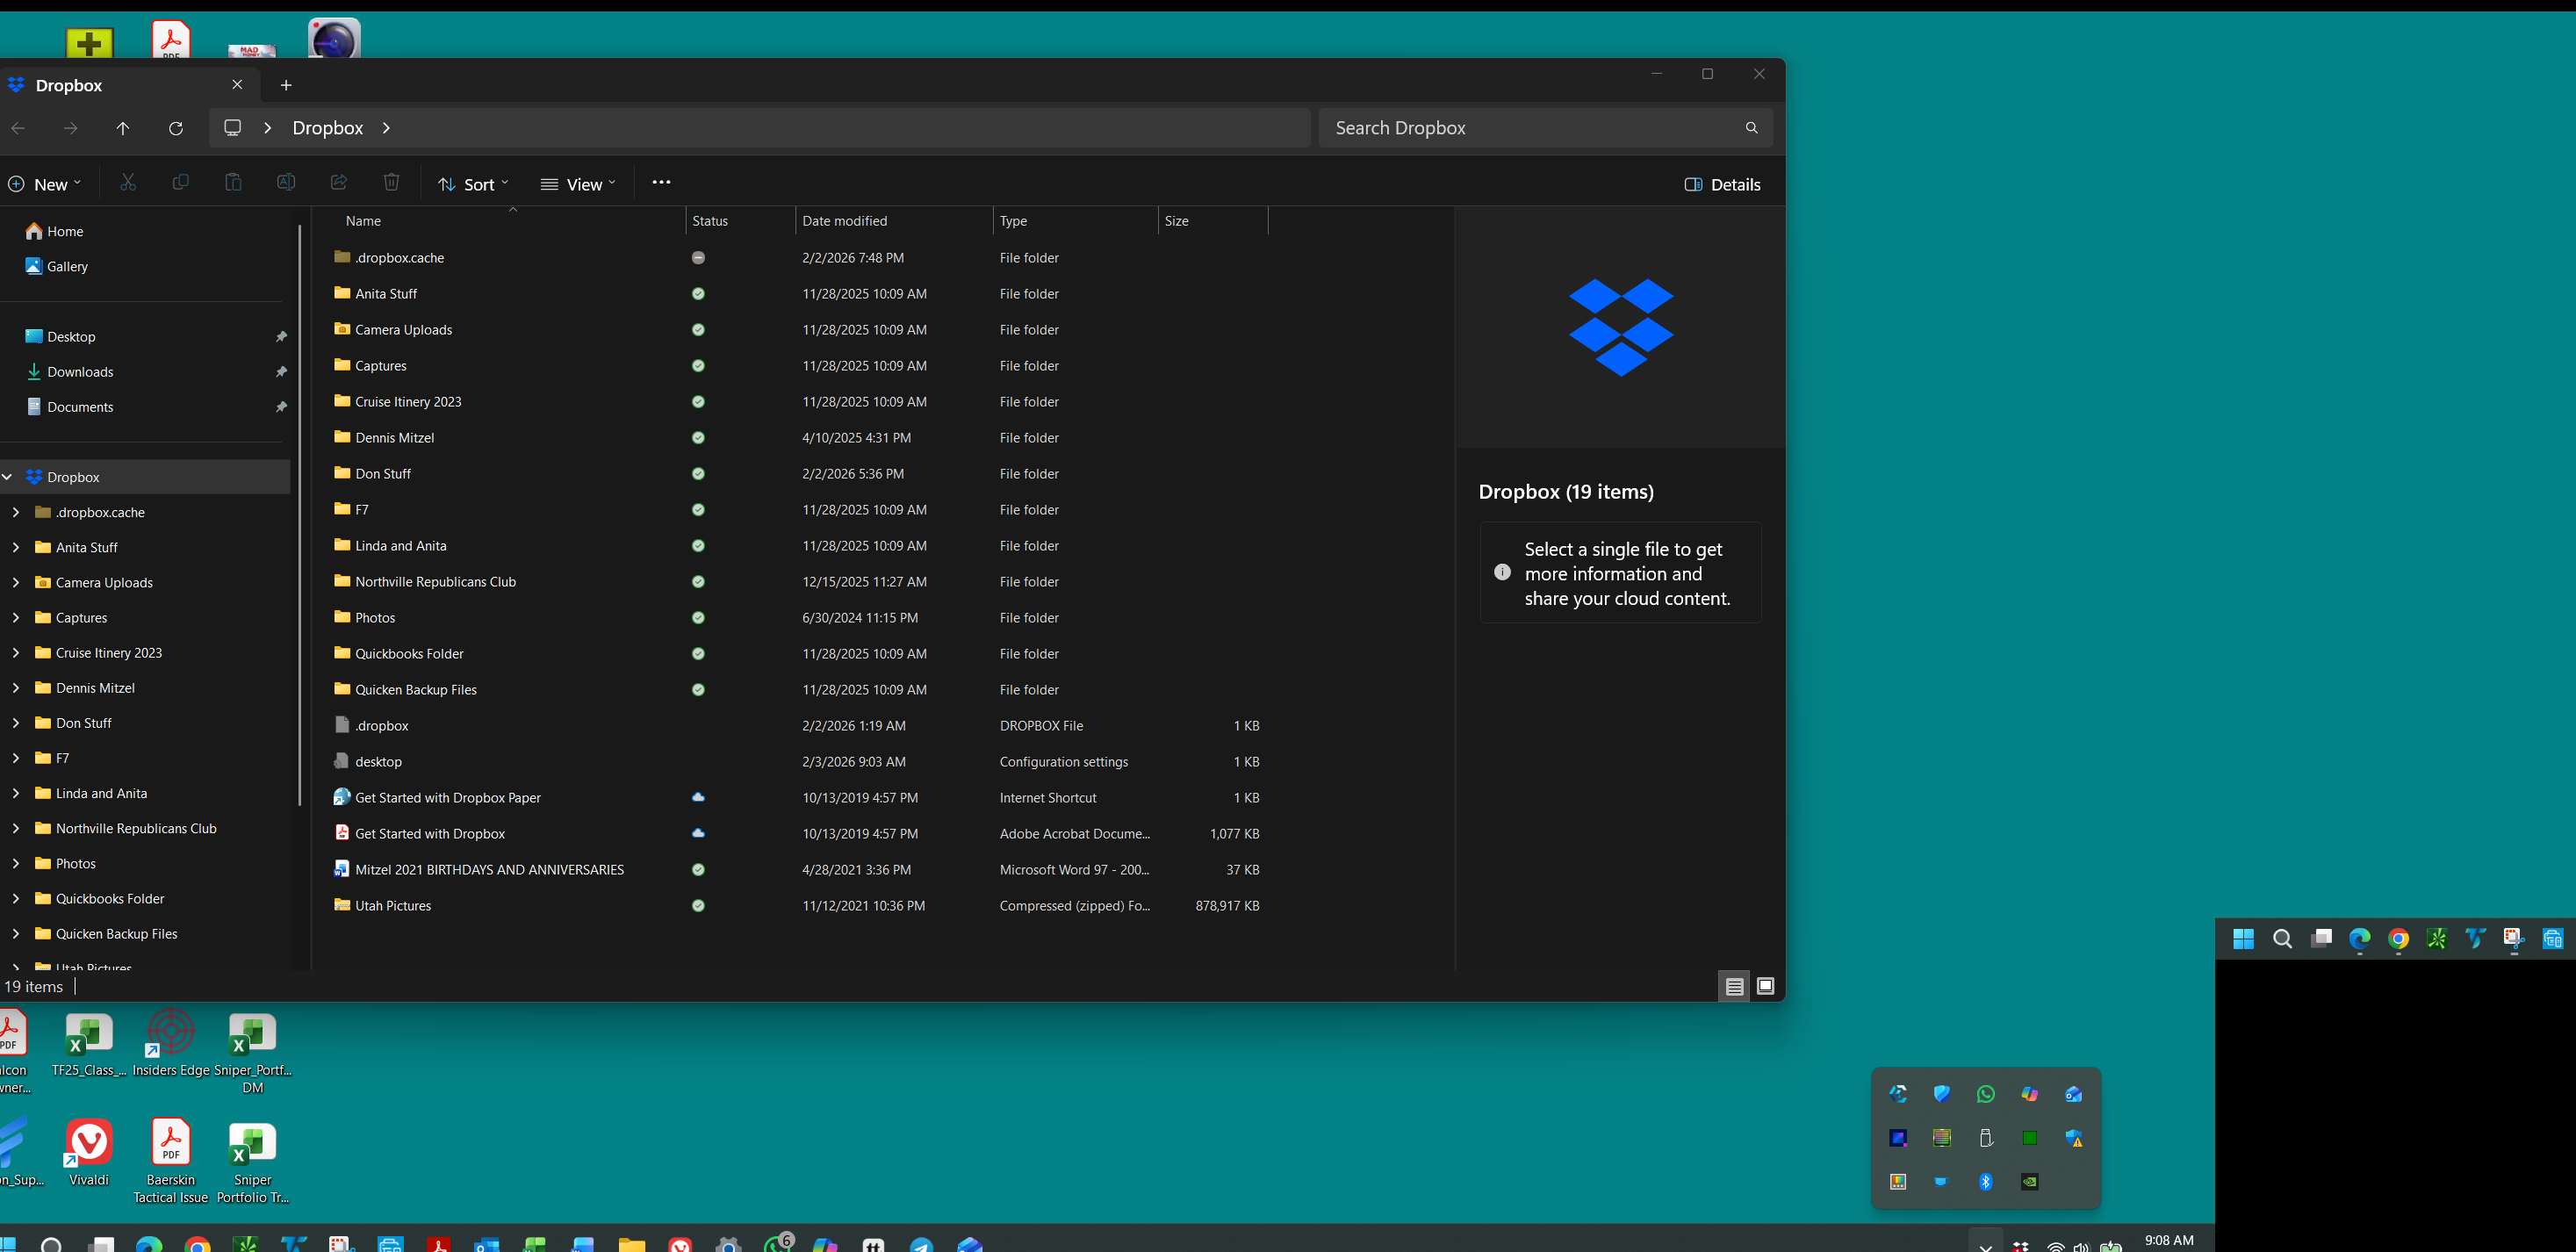The image size is (2576, 1252).
Task: Click the Up directory arrow
Action: [123, 128]
